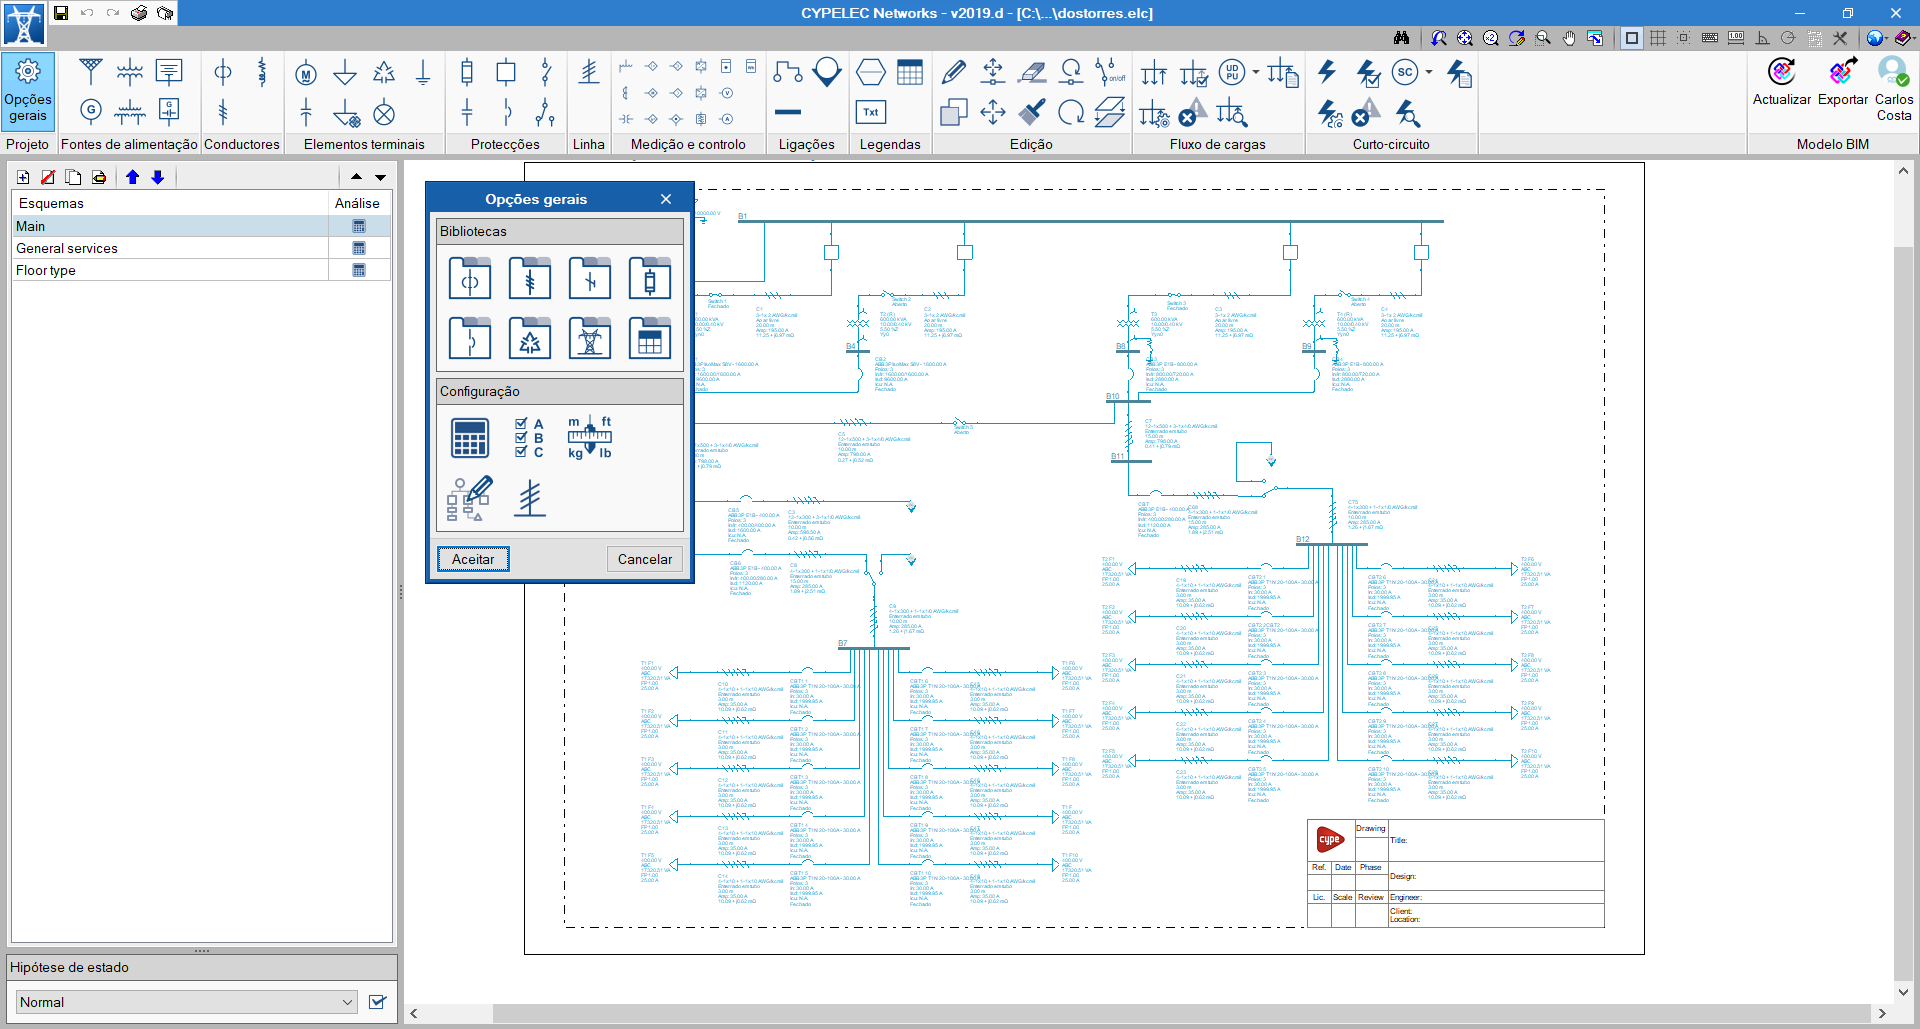Click Actualizar BIM model

click(1781, 82)
